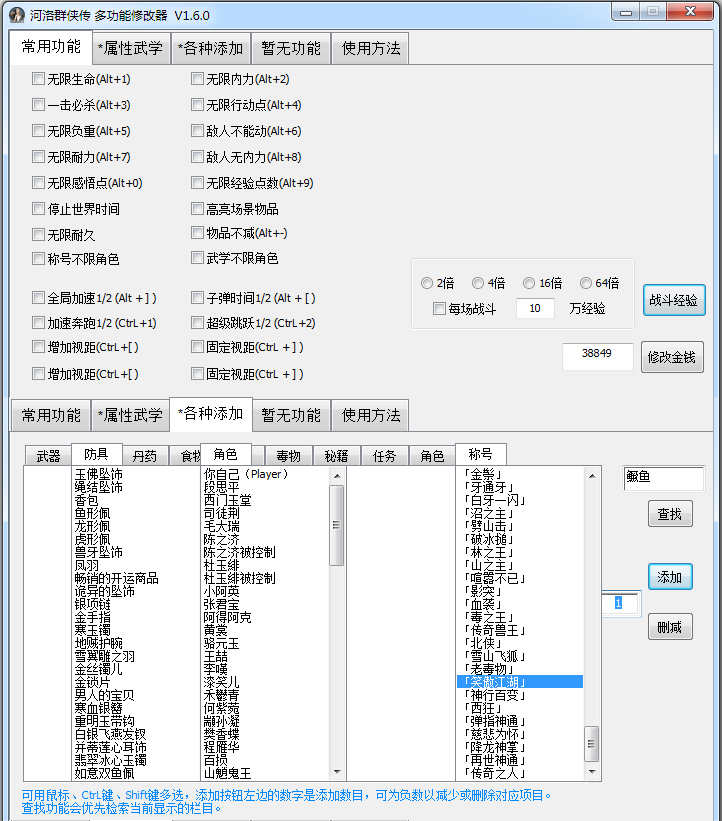Switch to the 毒物 sub-tab
This screenshot has height=821, width=722.
[x=288, y=456]
